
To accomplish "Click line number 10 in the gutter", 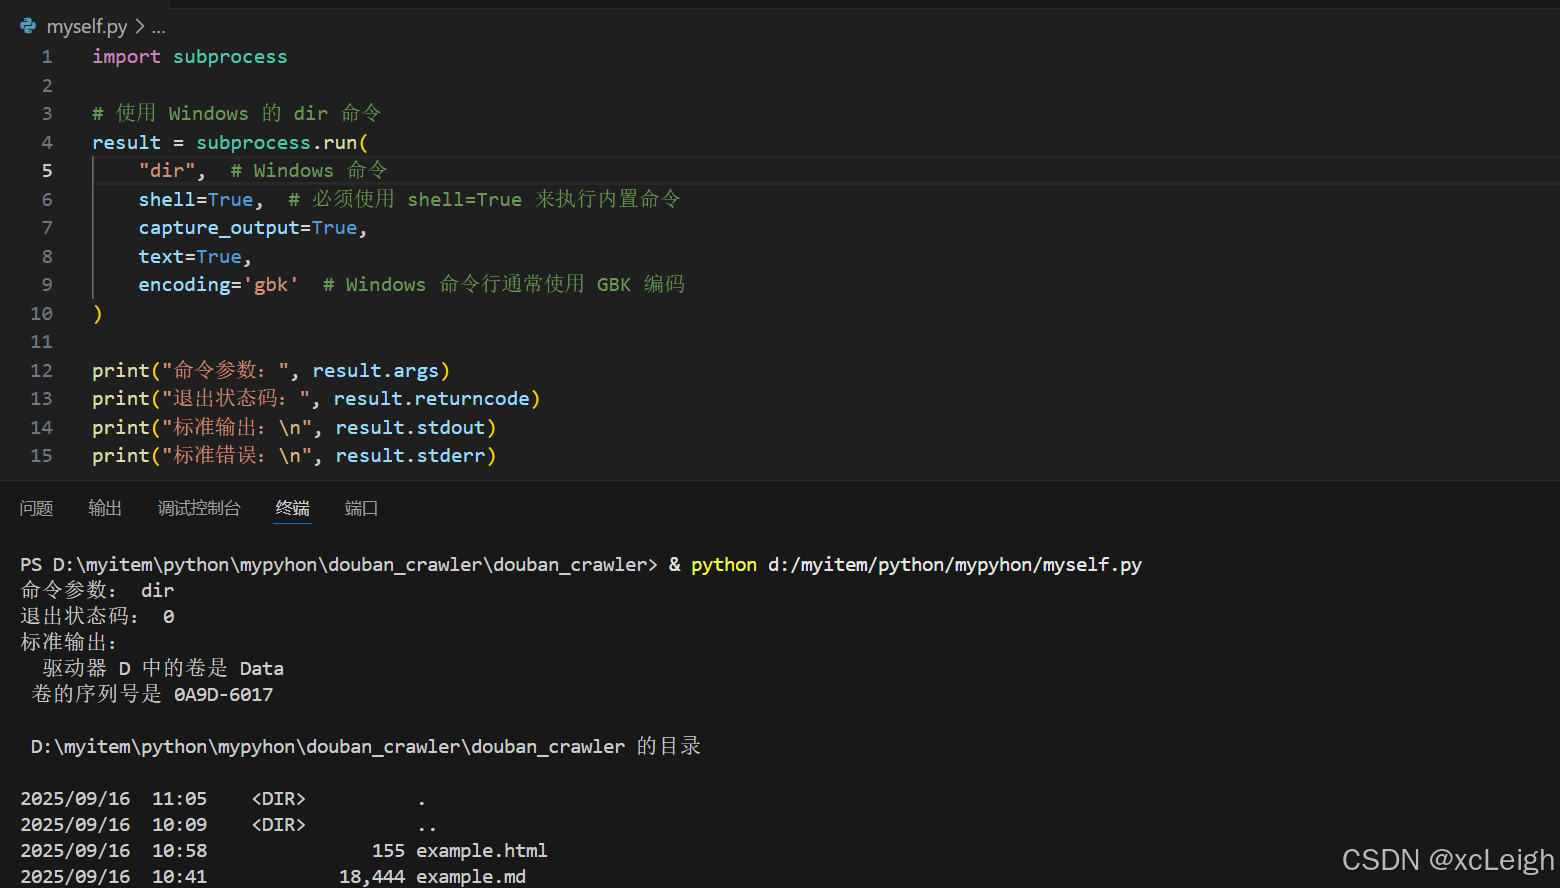I will point(41,314).
